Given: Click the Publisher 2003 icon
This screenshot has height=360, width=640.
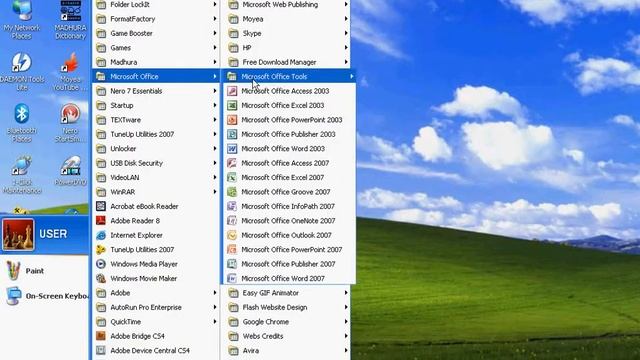Looking at the screenshot, I should point(232,134).
